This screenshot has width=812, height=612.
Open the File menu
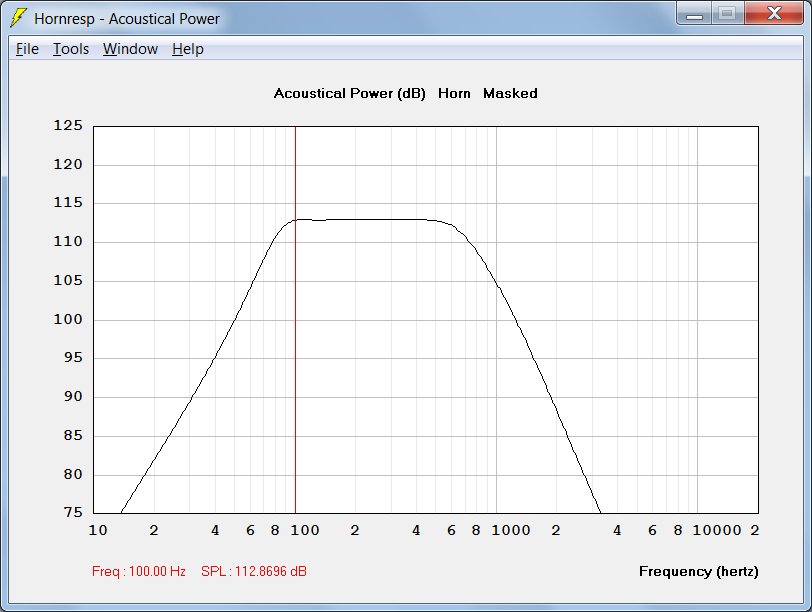[x=27, y=49]
